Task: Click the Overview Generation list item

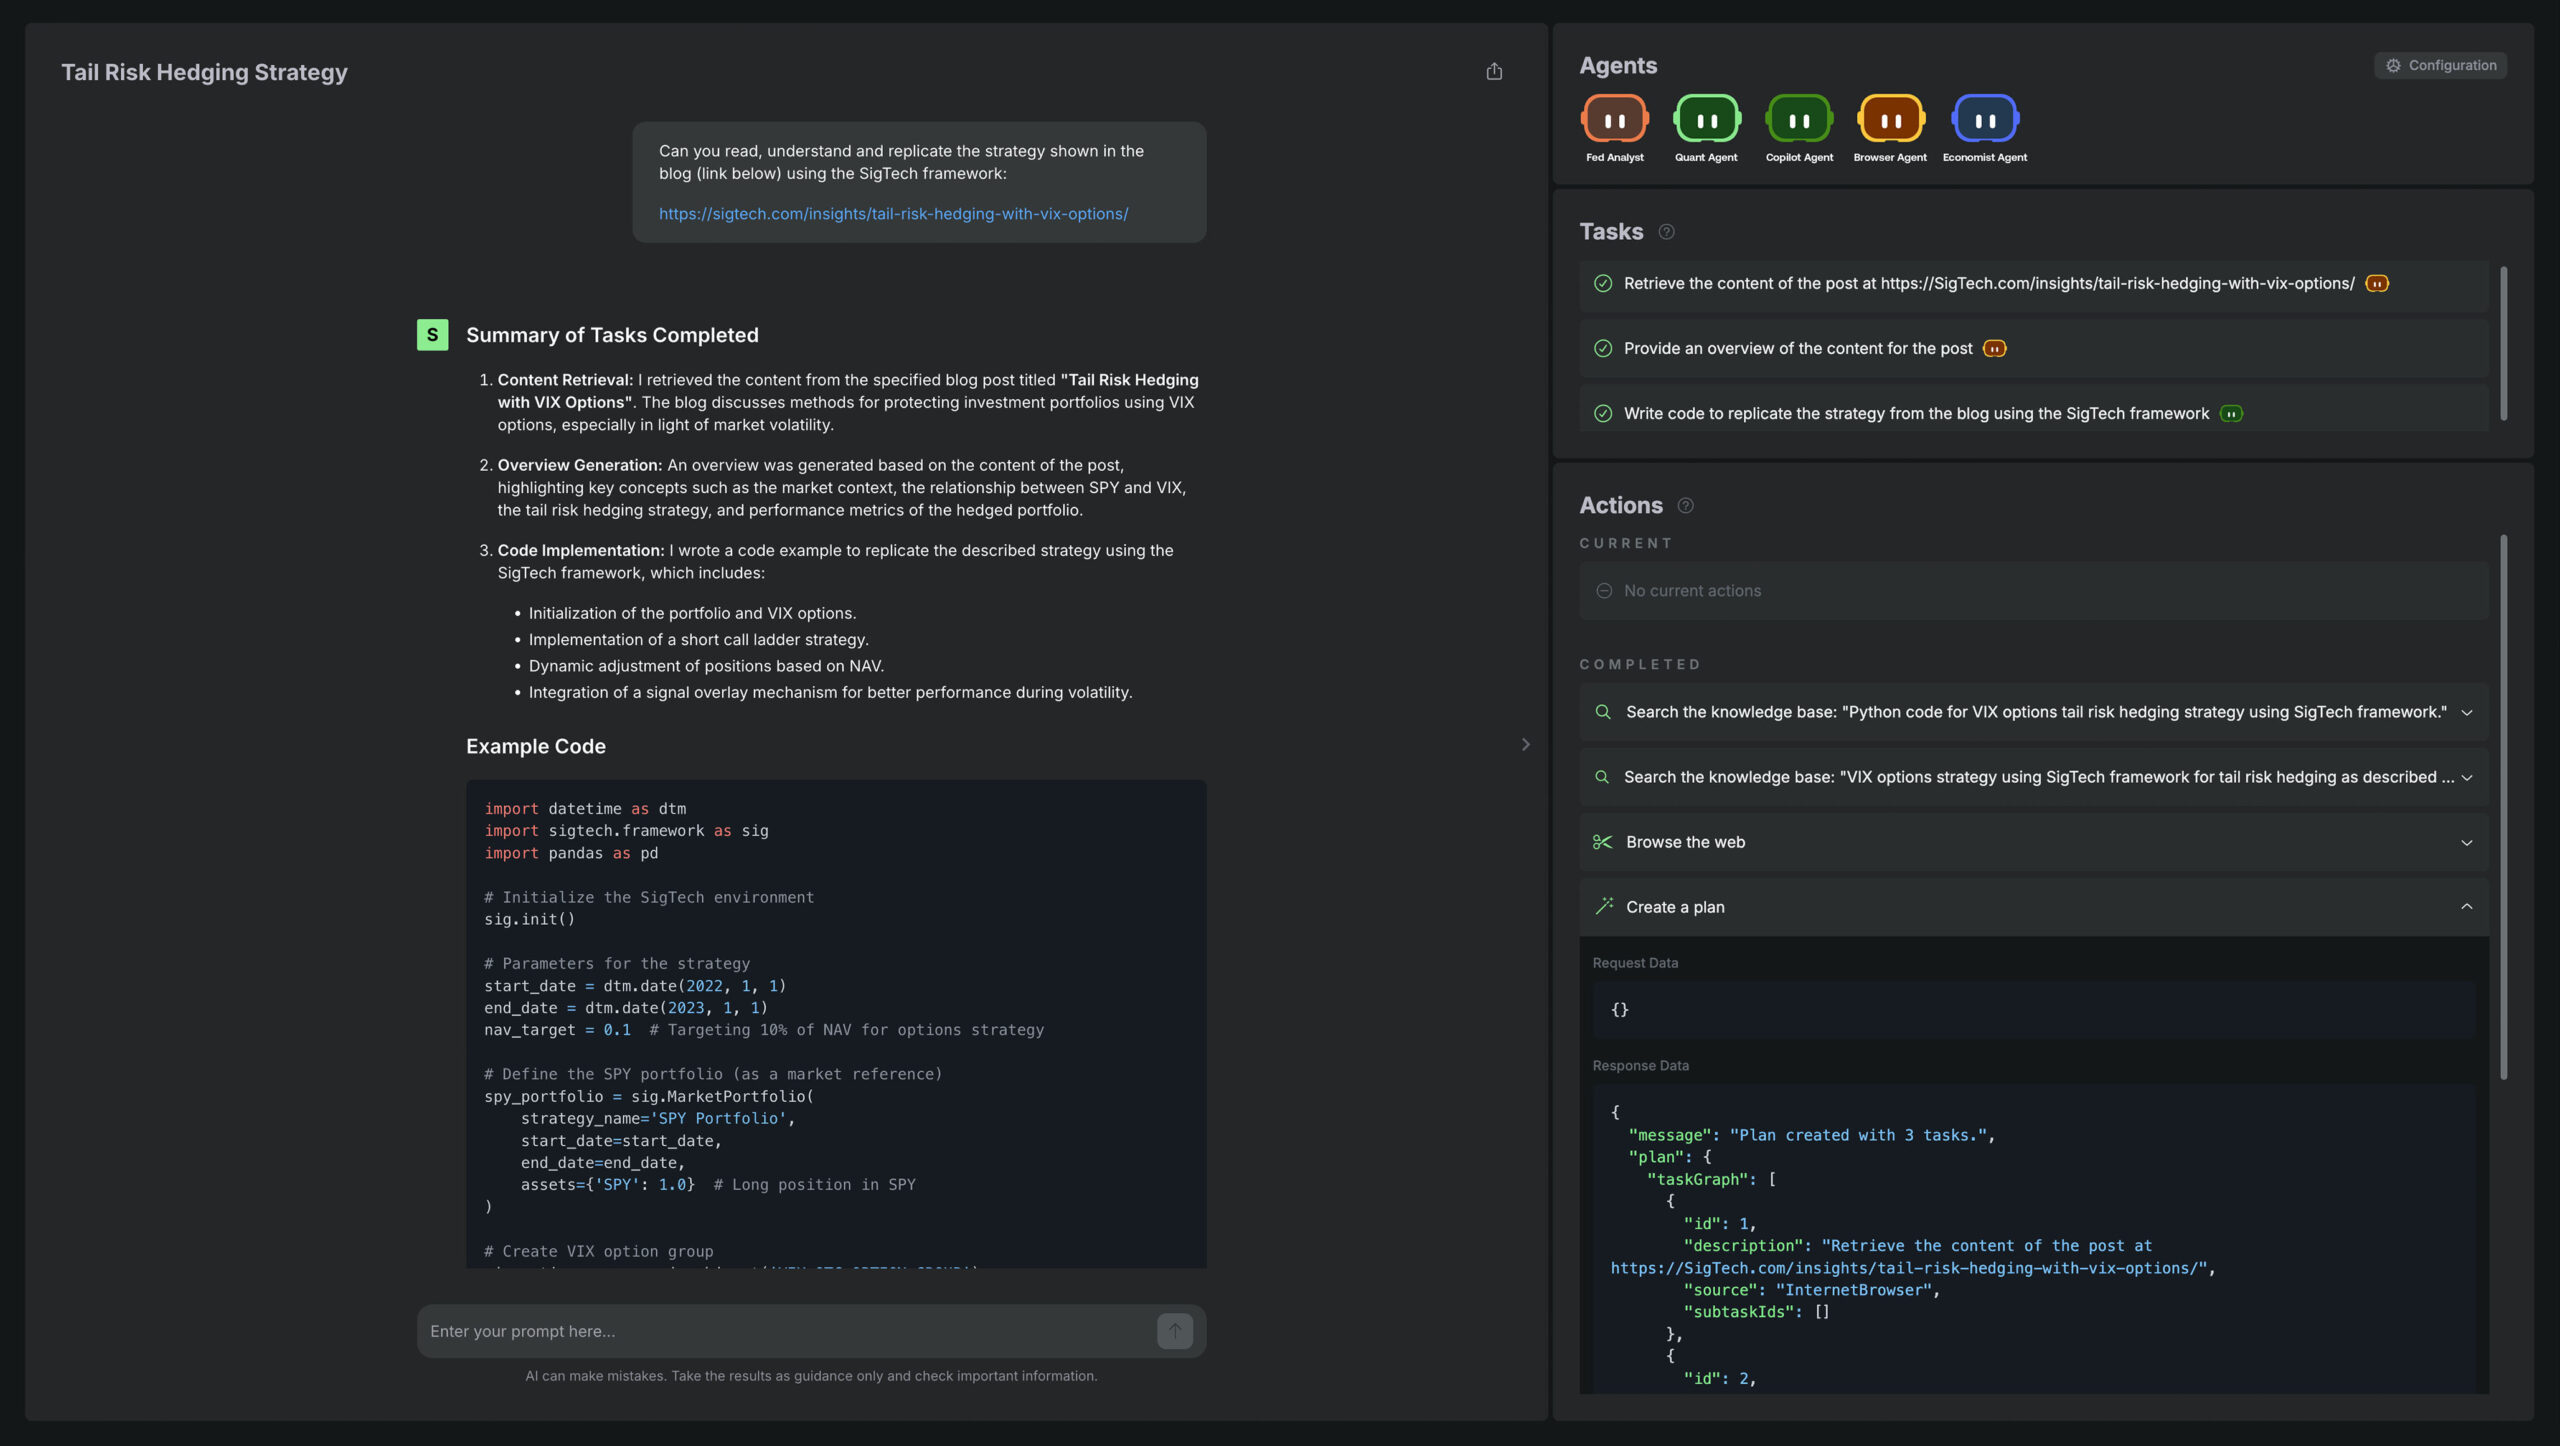Action: point(842,487)
